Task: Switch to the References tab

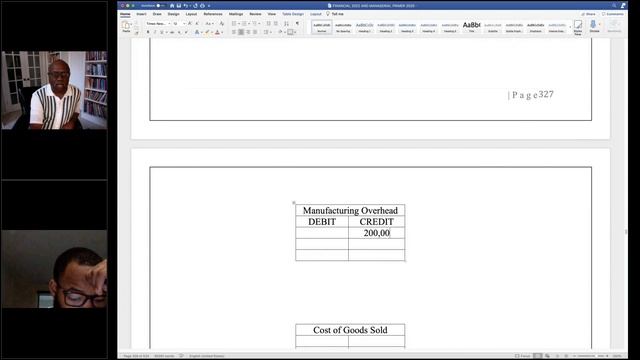Action: (213, 14)
